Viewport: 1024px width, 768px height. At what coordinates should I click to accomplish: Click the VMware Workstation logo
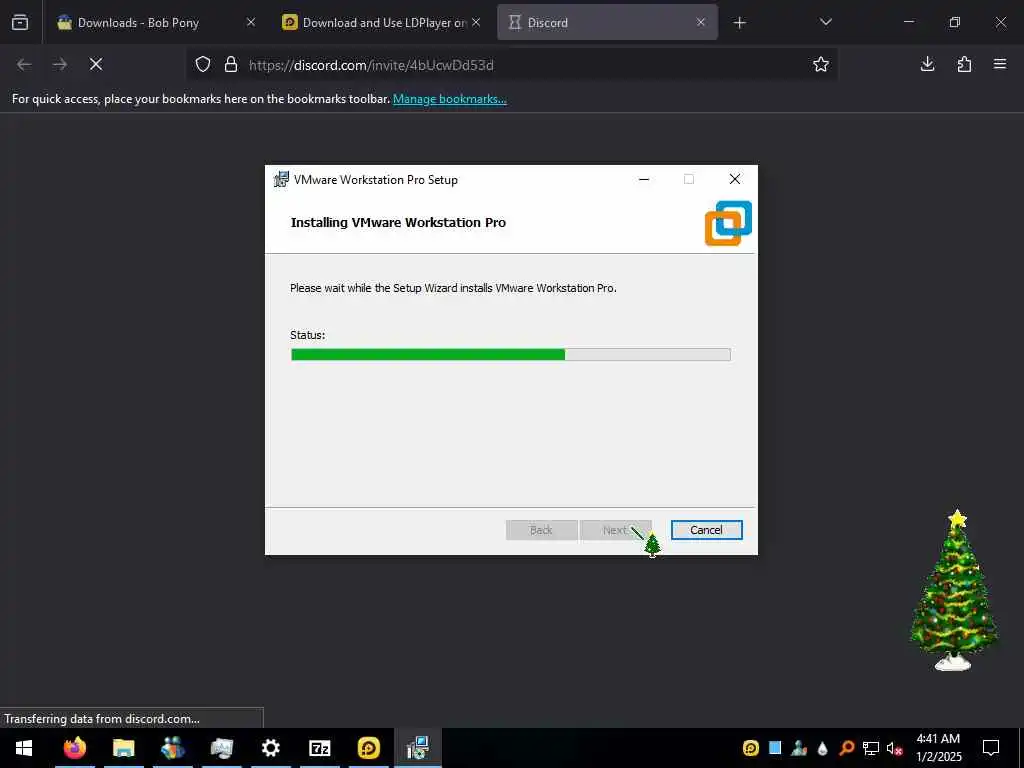(728, 223)
